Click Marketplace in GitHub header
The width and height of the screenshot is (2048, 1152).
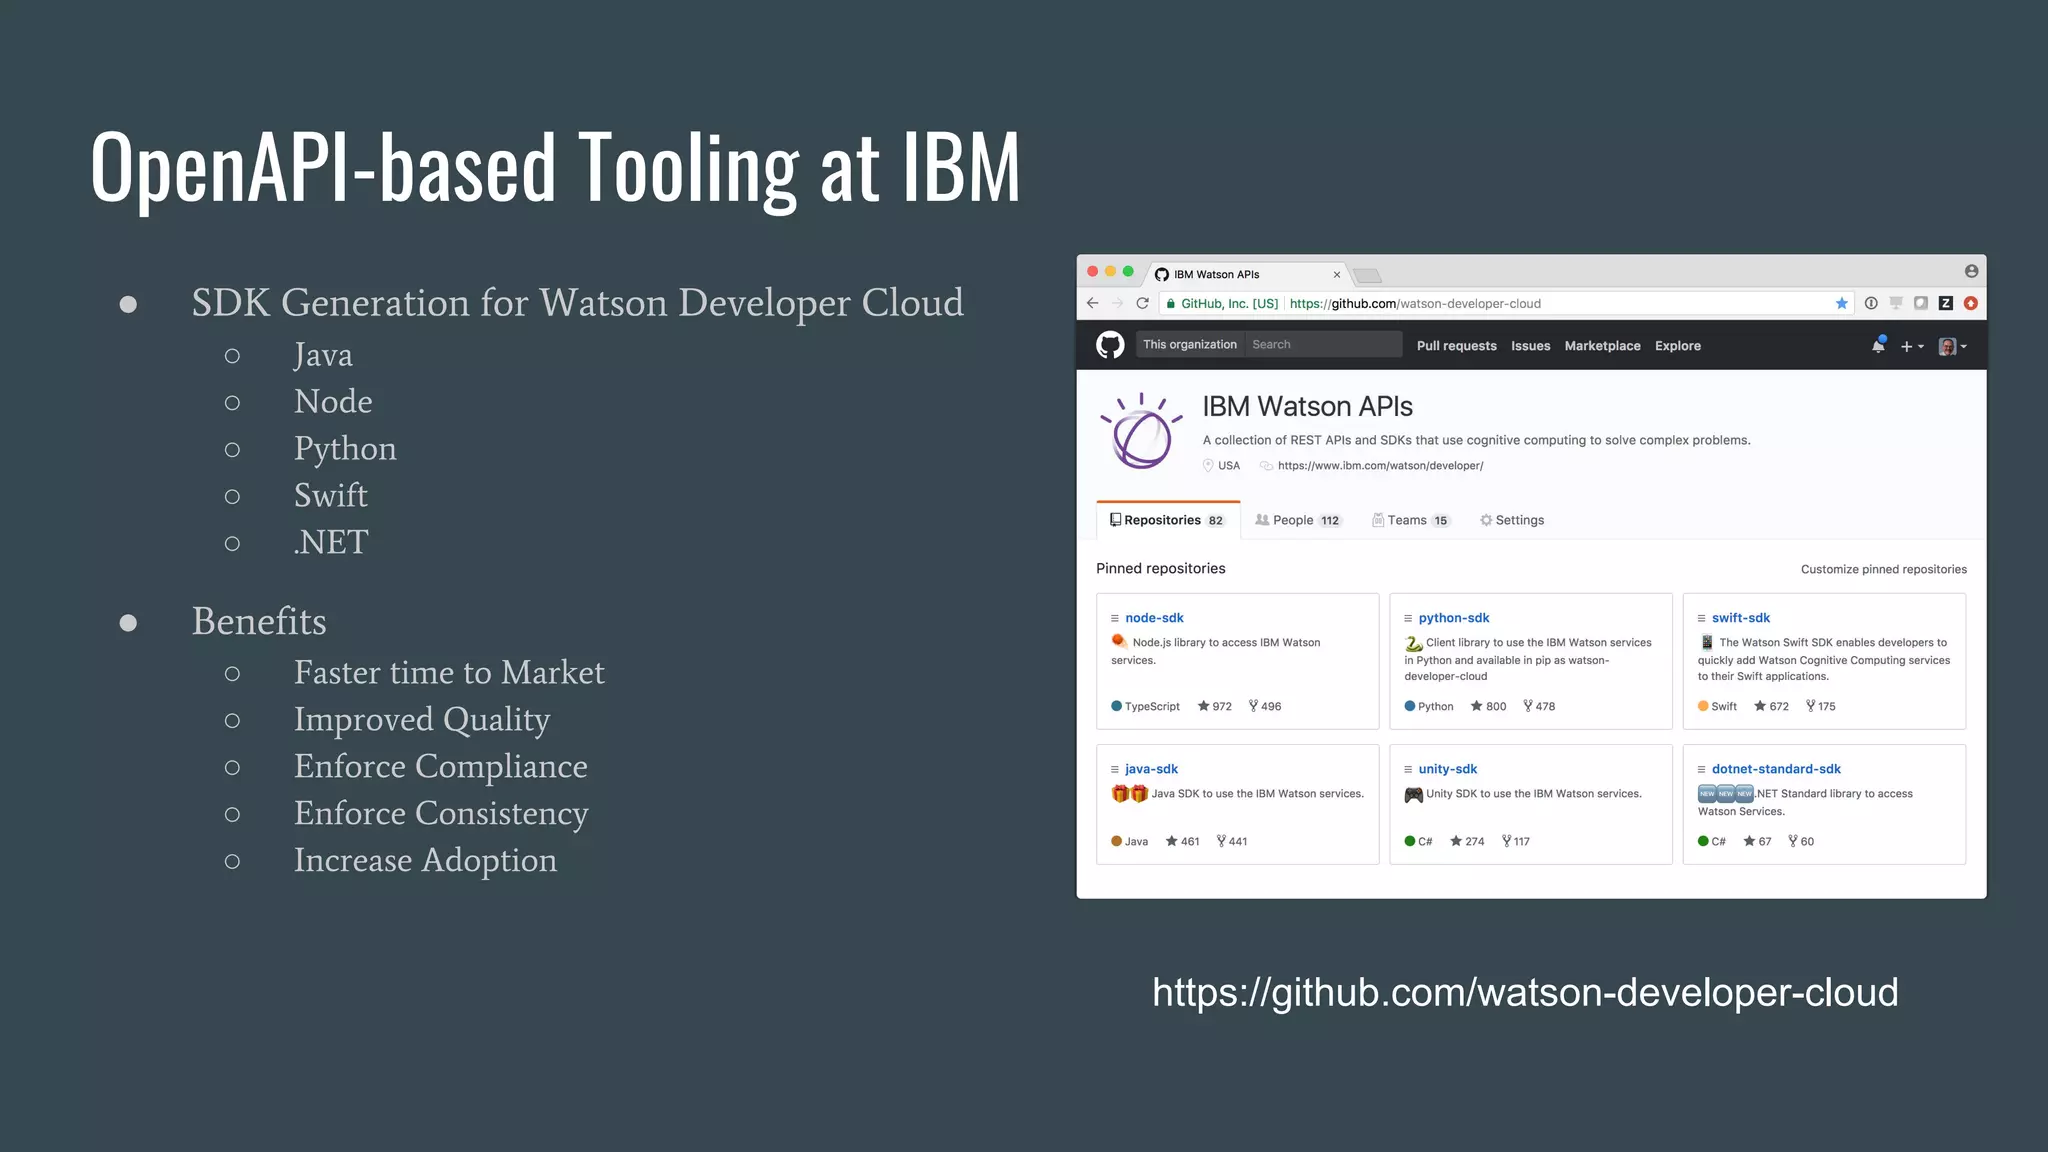(x=1603, y=346)
